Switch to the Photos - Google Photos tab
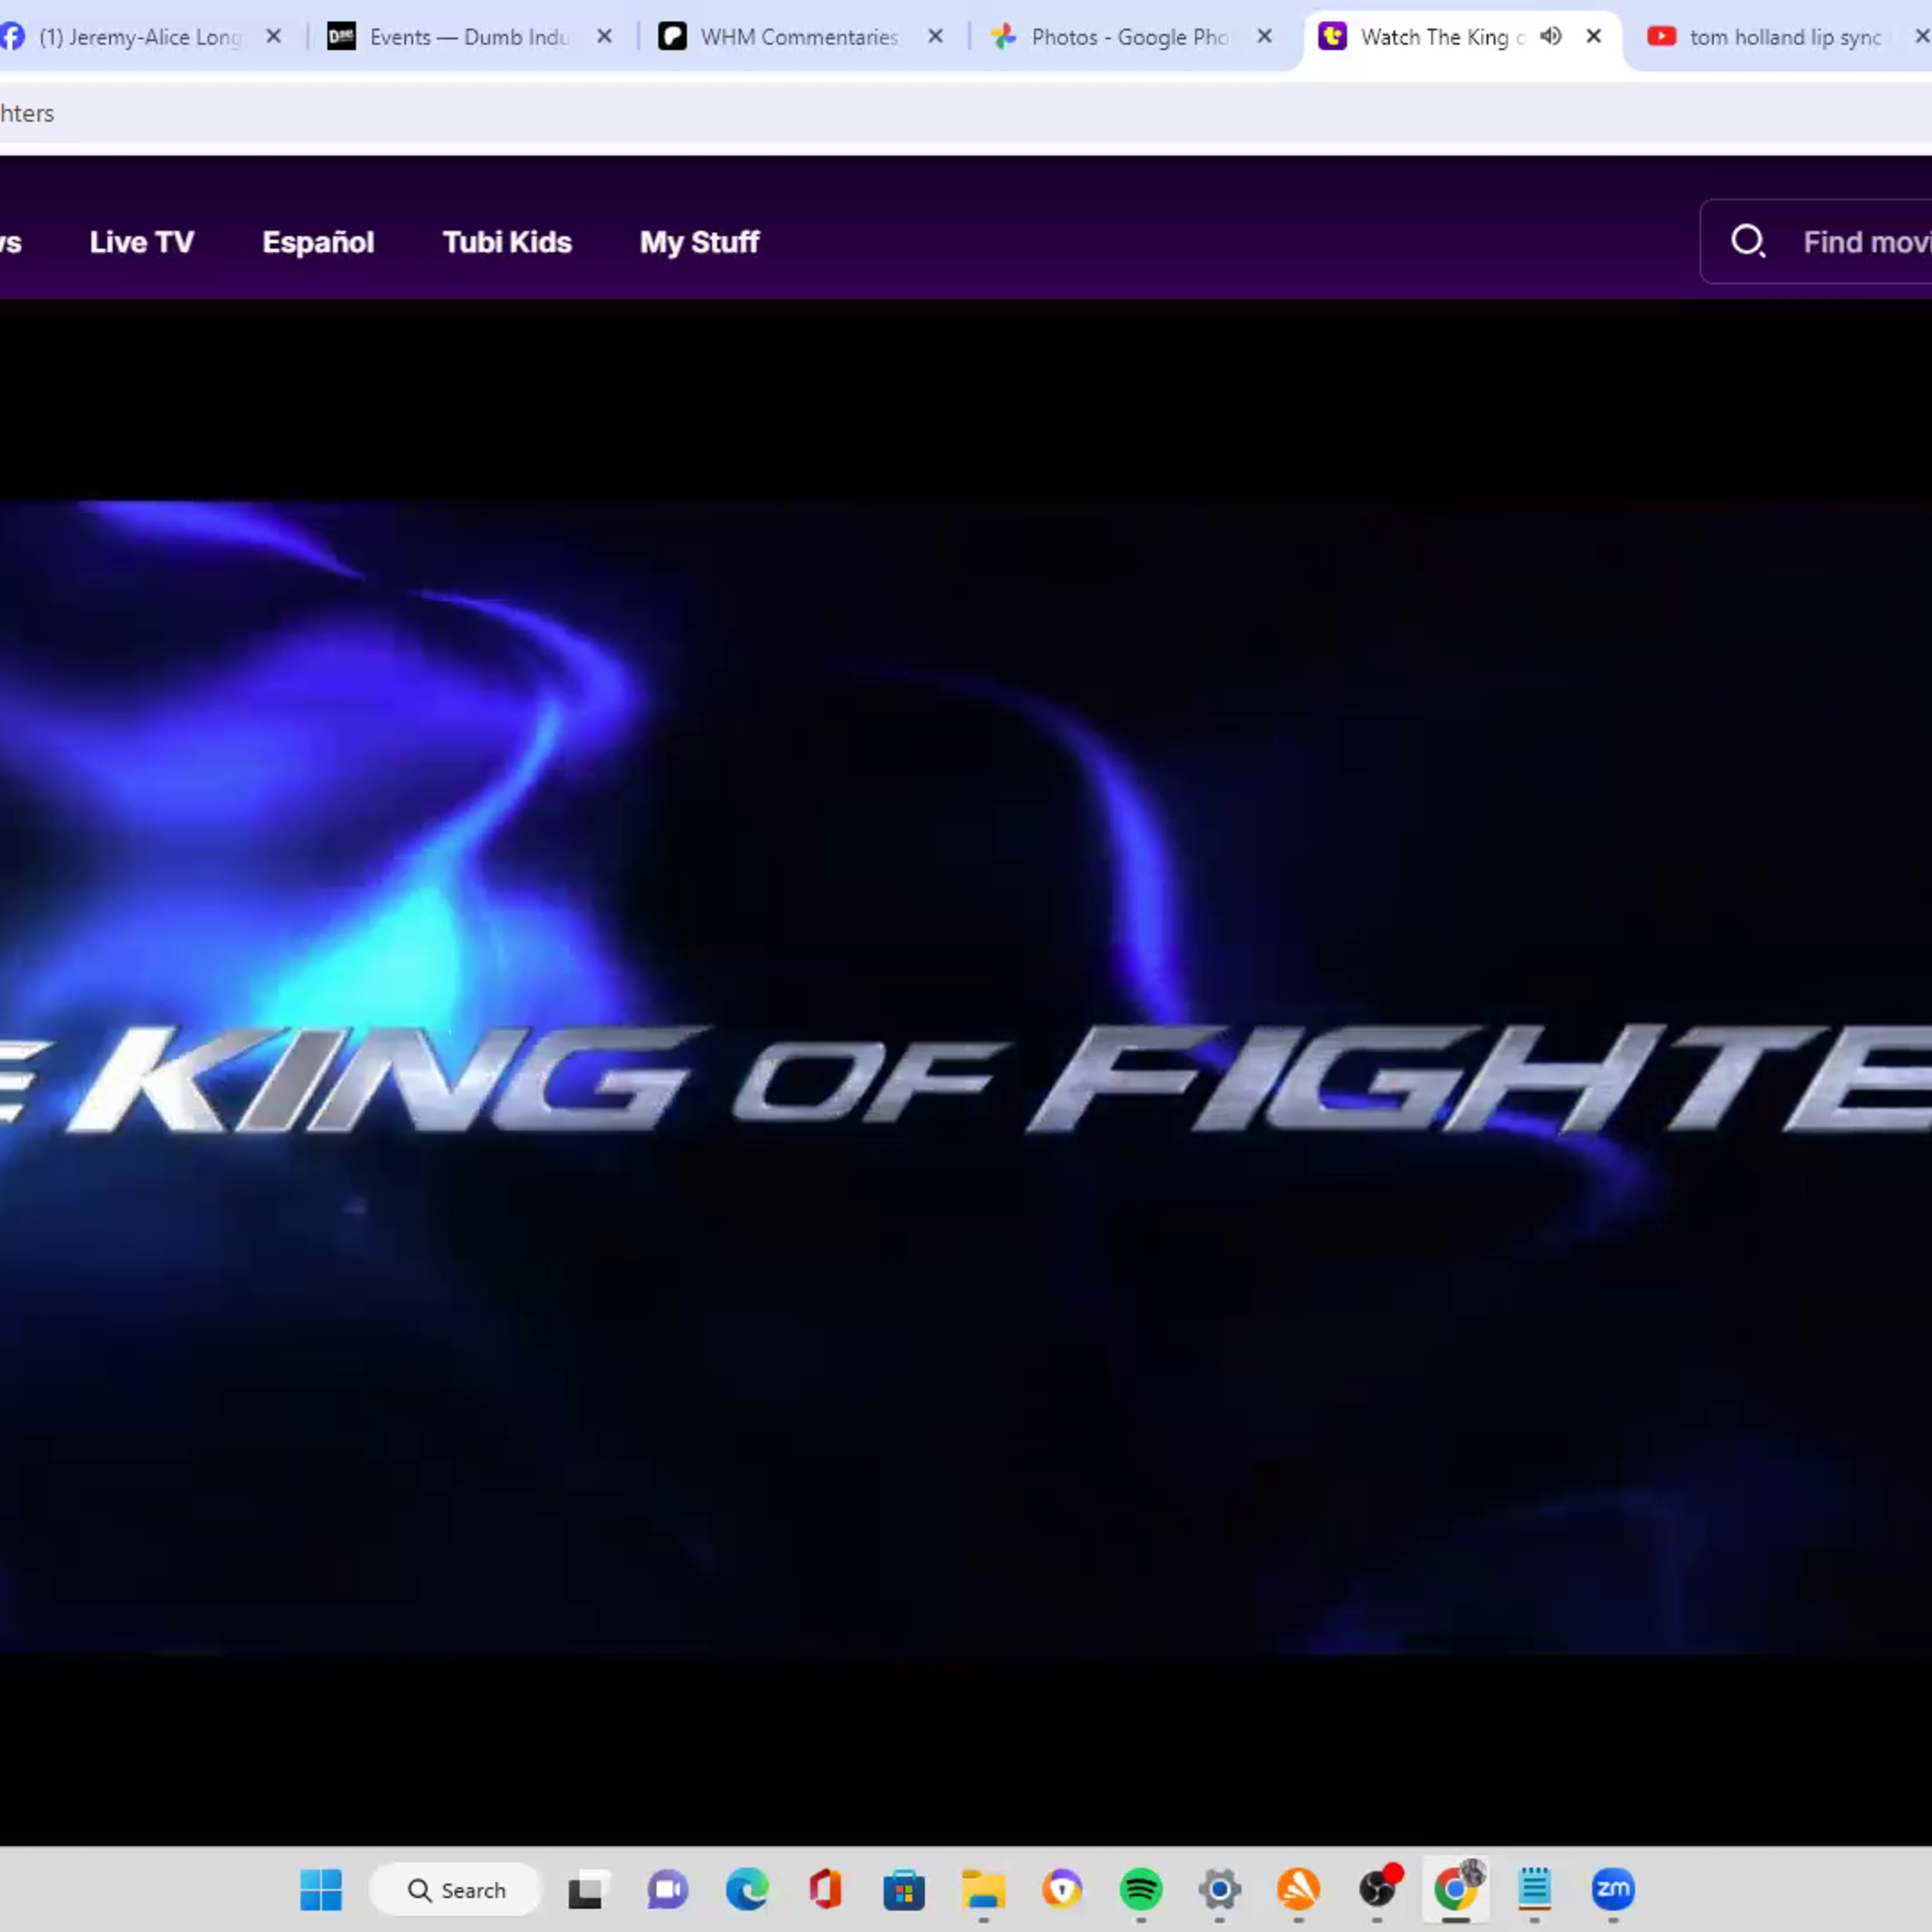The height and width of the screenshot is (1932, 1932). [x=1130, y=37]
